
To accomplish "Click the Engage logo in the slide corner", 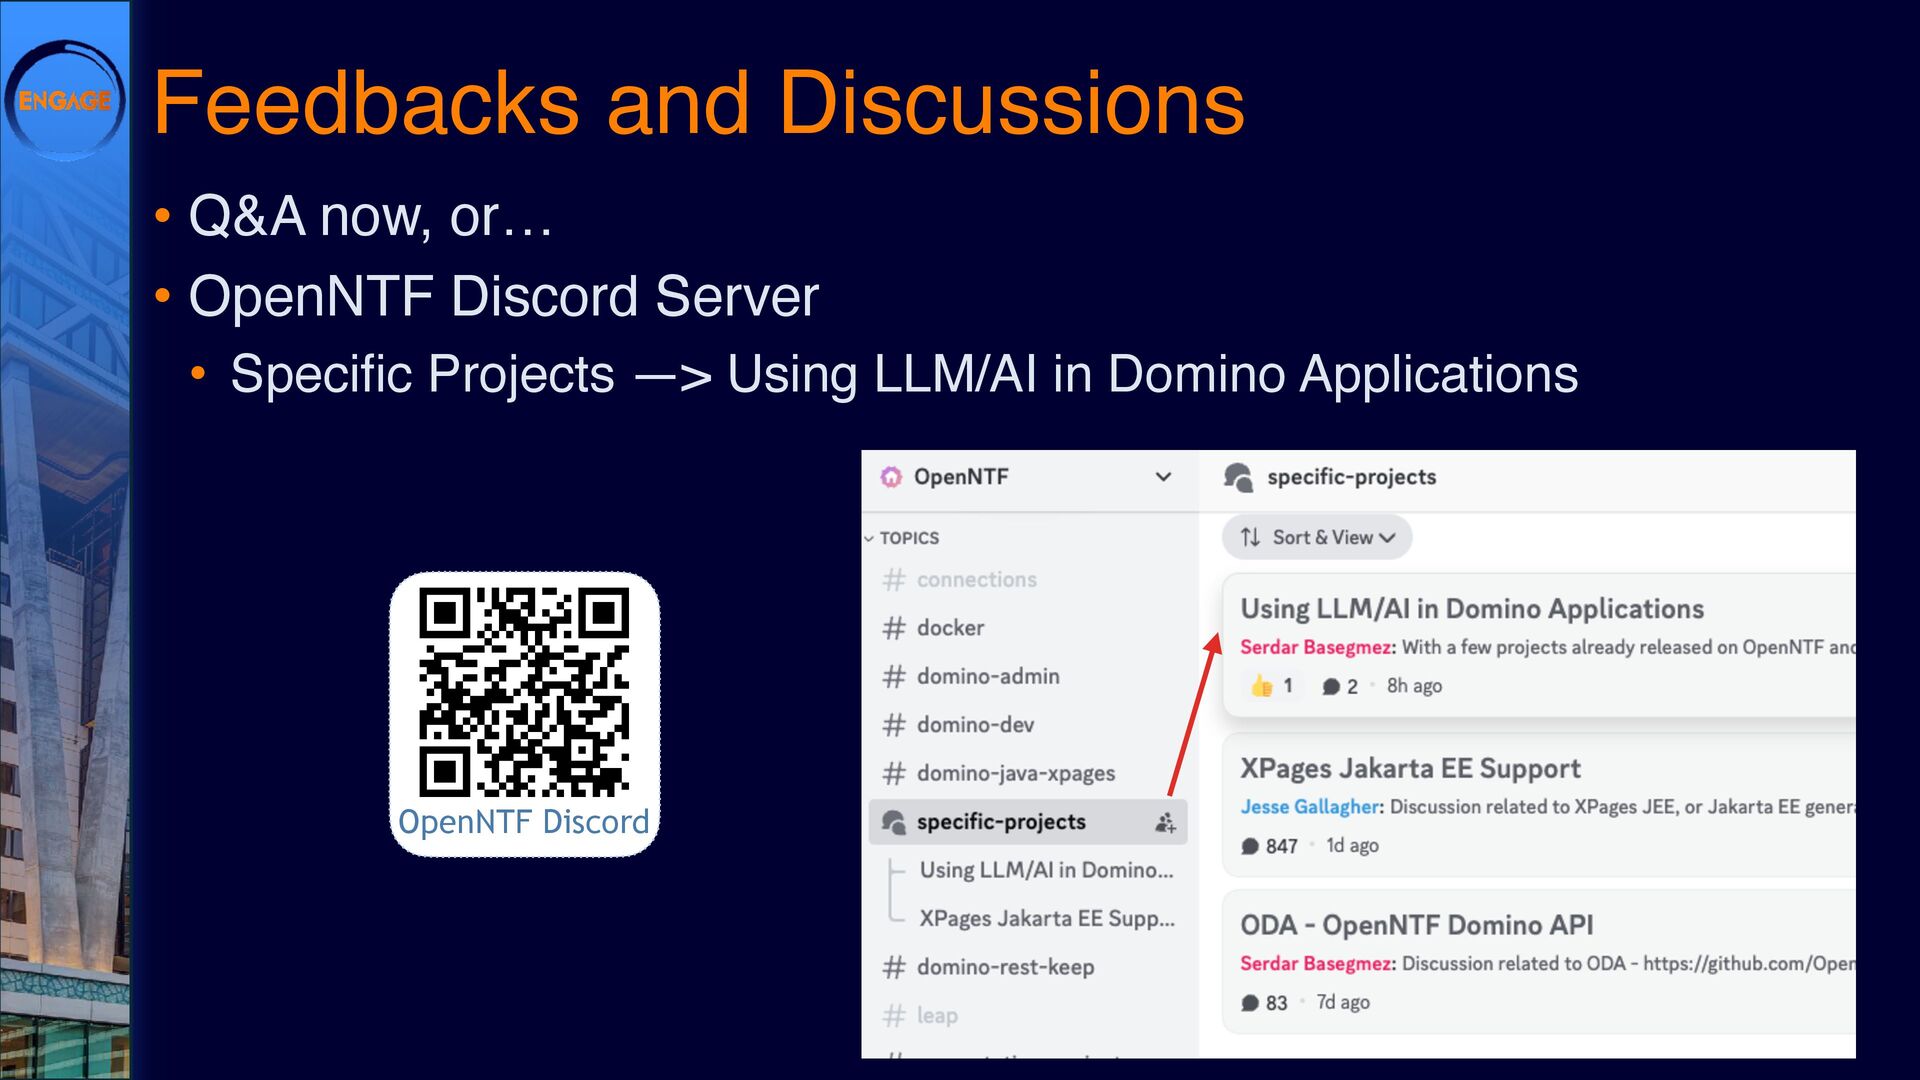I will (65, 100).
